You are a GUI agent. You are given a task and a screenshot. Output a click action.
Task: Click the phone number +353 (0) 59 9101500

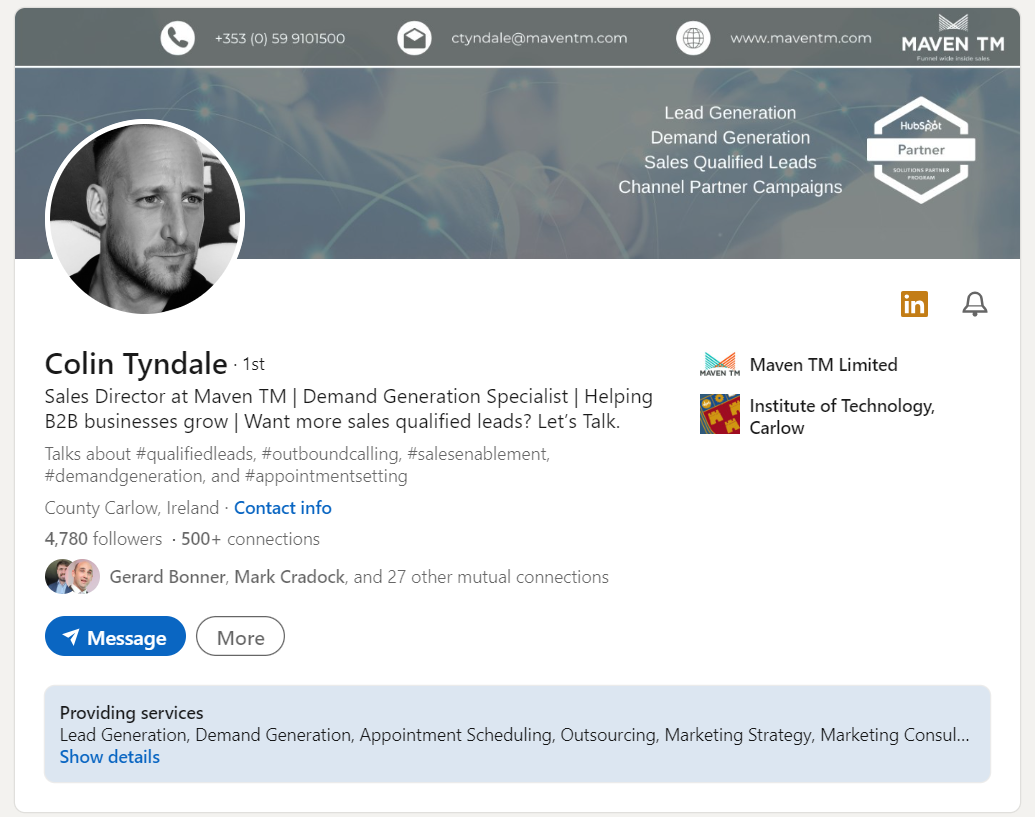pos(280,38)
